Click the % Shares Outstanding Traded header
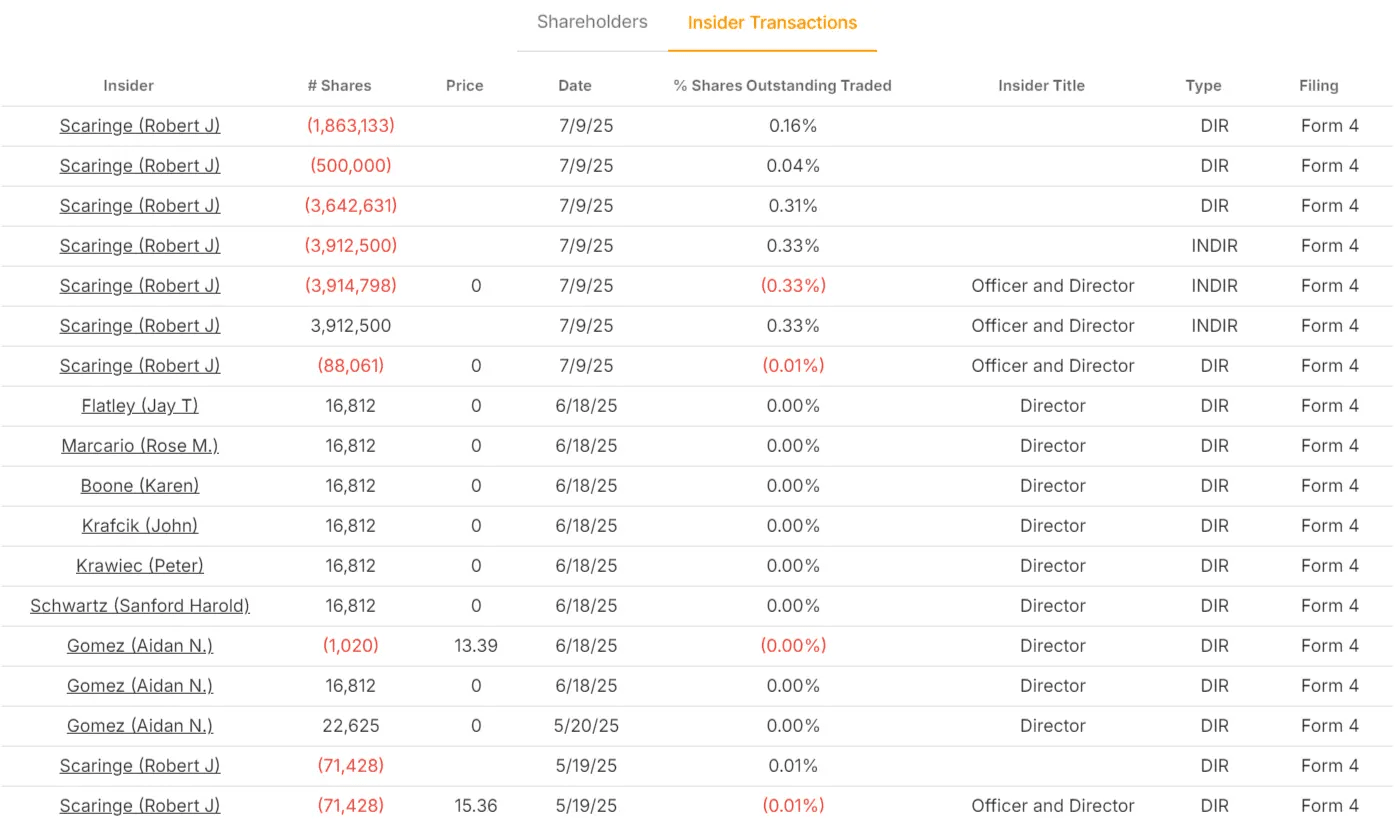 click(782, 86)
